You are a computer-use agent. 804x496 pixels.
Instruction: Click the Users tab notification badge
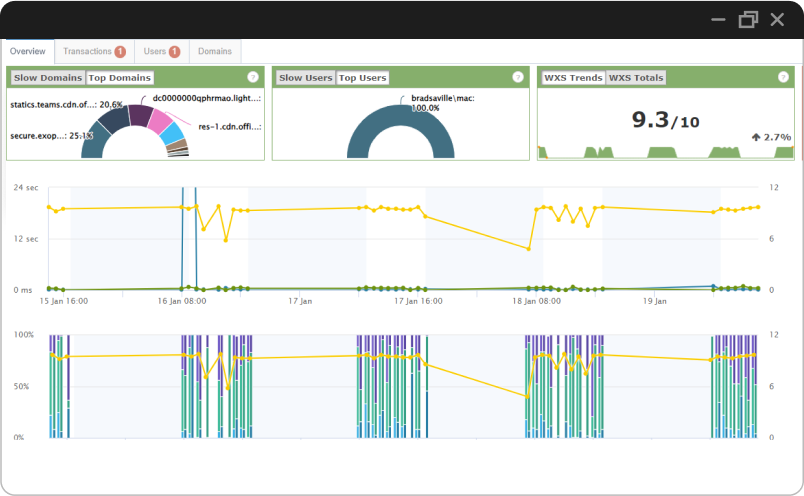(174, 51)
